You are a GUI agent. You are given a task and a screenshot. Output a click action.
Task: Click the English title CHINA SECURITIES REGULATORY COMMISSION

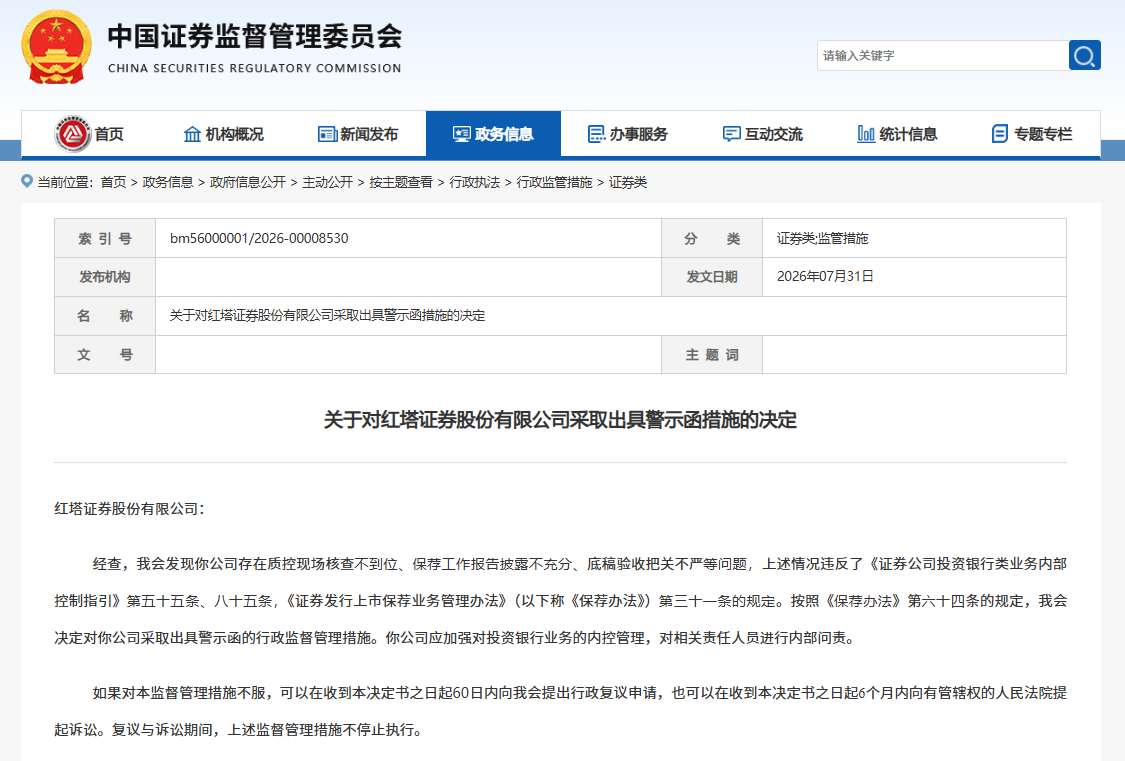pos(255,68)
